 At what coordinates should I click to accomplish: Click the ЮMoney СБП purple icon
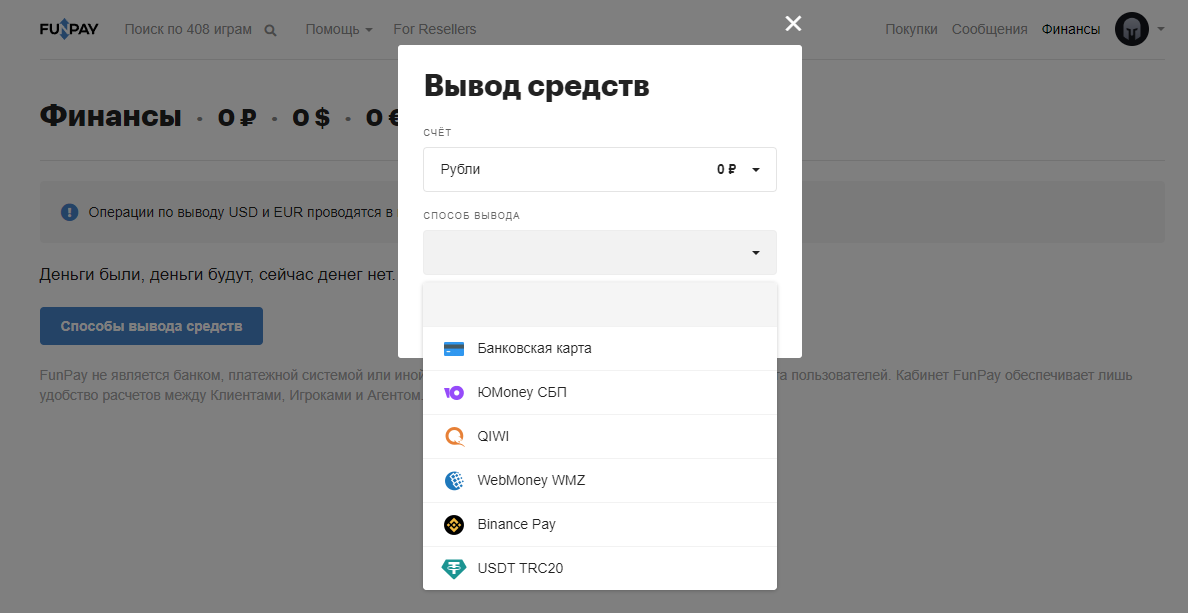point(455,392)
